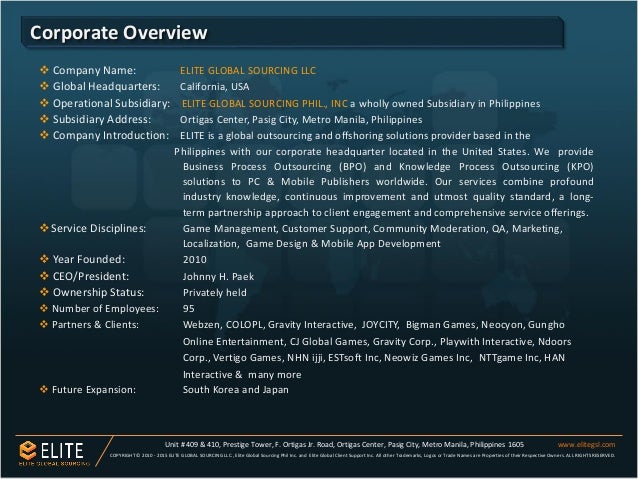638x479 pixels.
Task: Select the Year Founded label
Action: (x=89, y=259)
